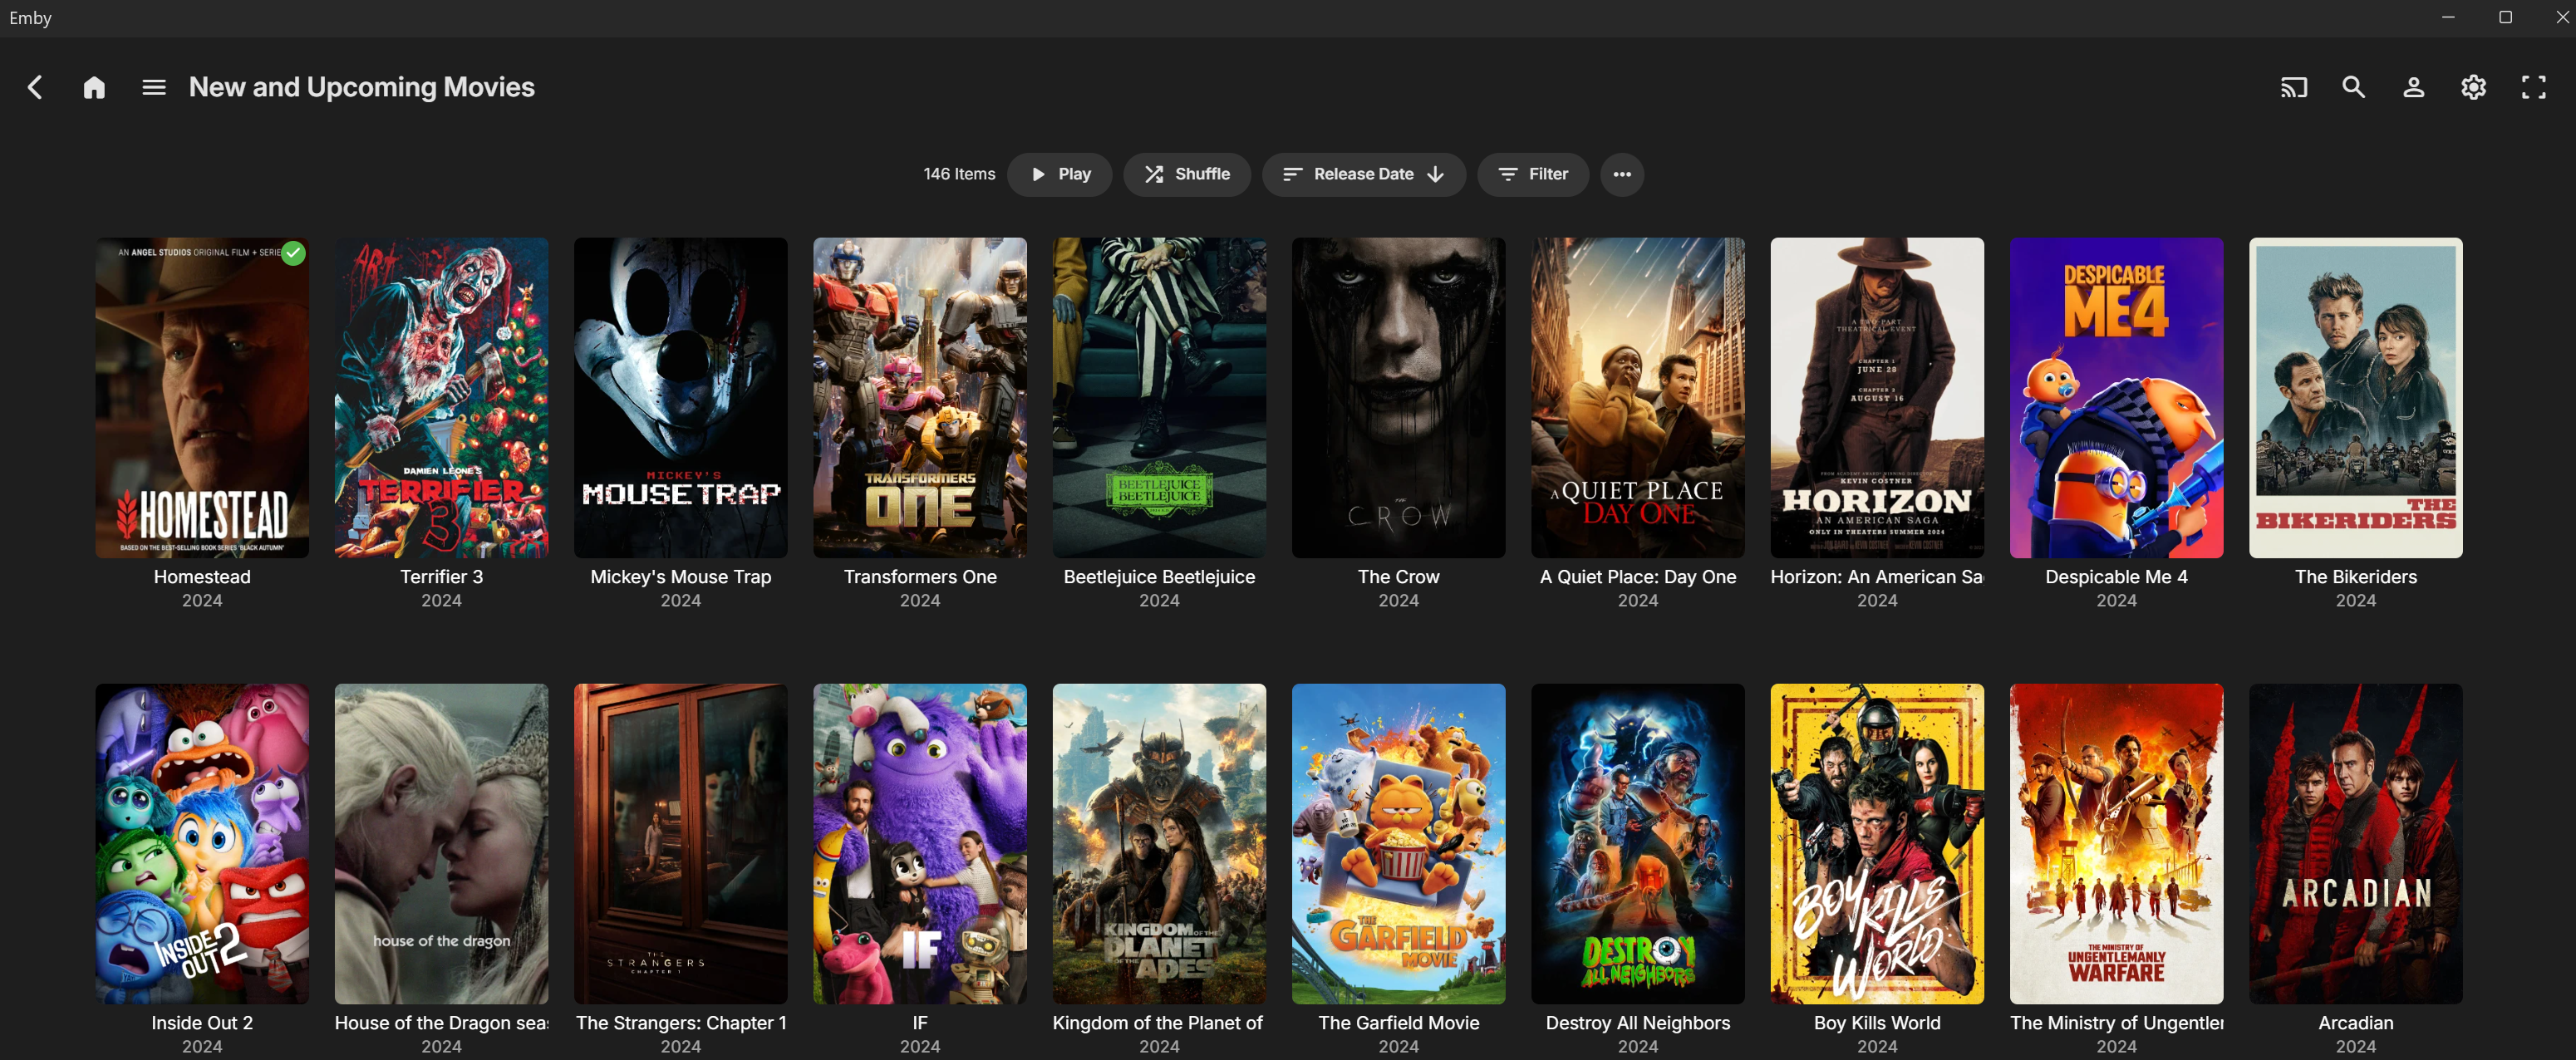This screenshot has height=1060, width=2576.
Task: Open the Beetlejuice Beetlejuice poster
Action: (1159, 397)
